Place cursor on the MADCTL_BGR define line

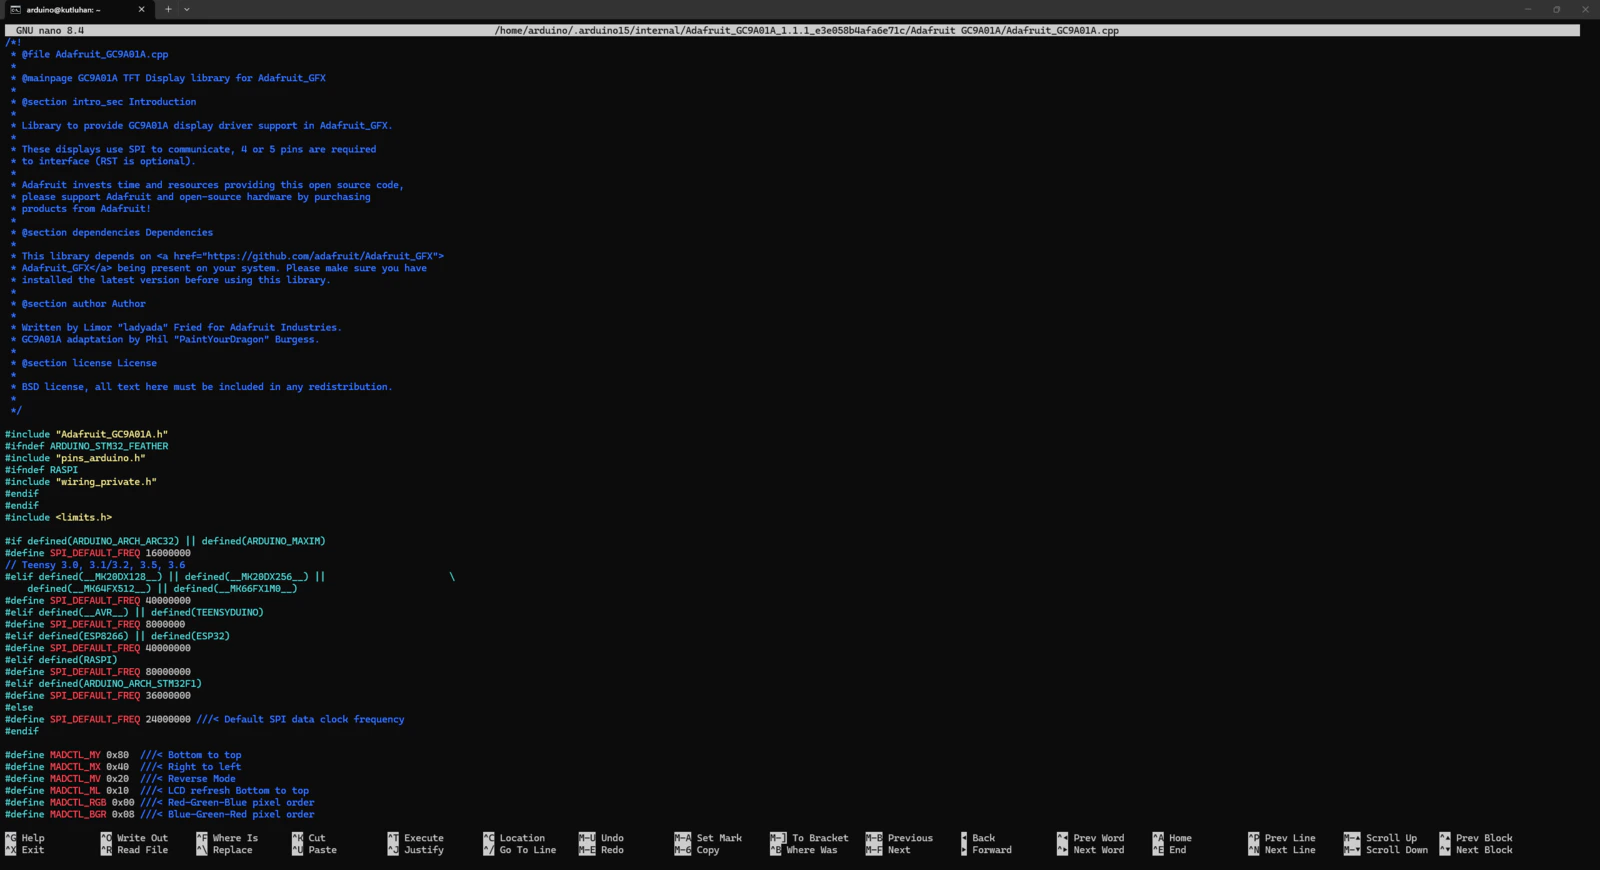click(159, 814)
